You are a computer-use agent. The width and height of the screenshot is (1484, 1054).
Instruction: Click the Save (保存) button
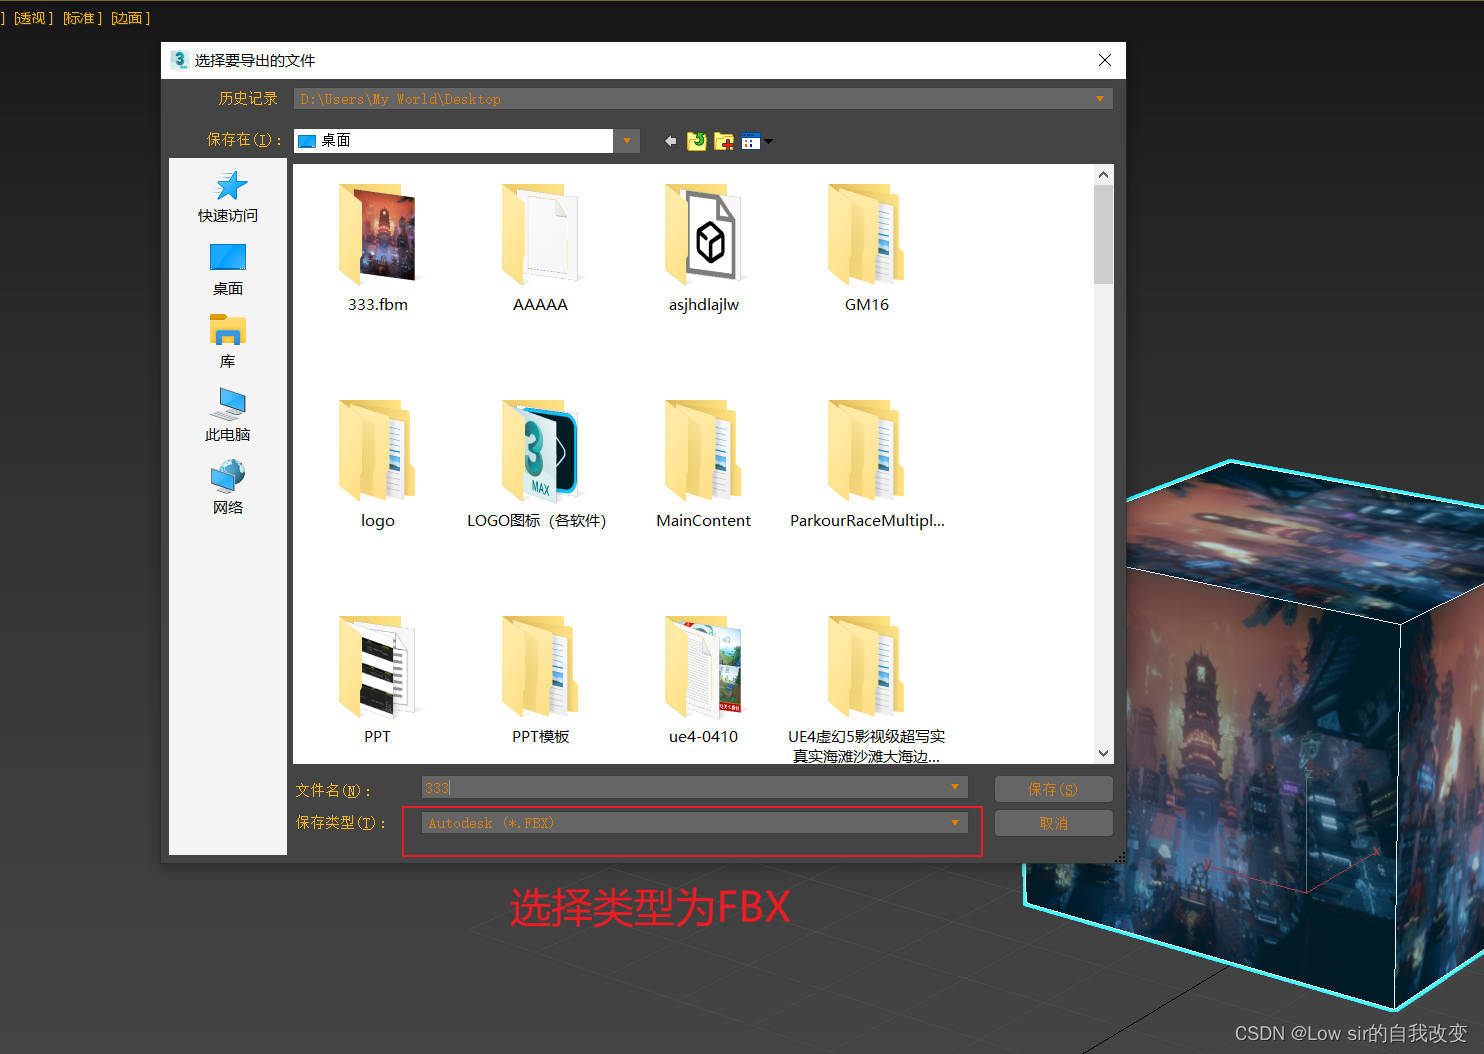tap(1053, 789)
